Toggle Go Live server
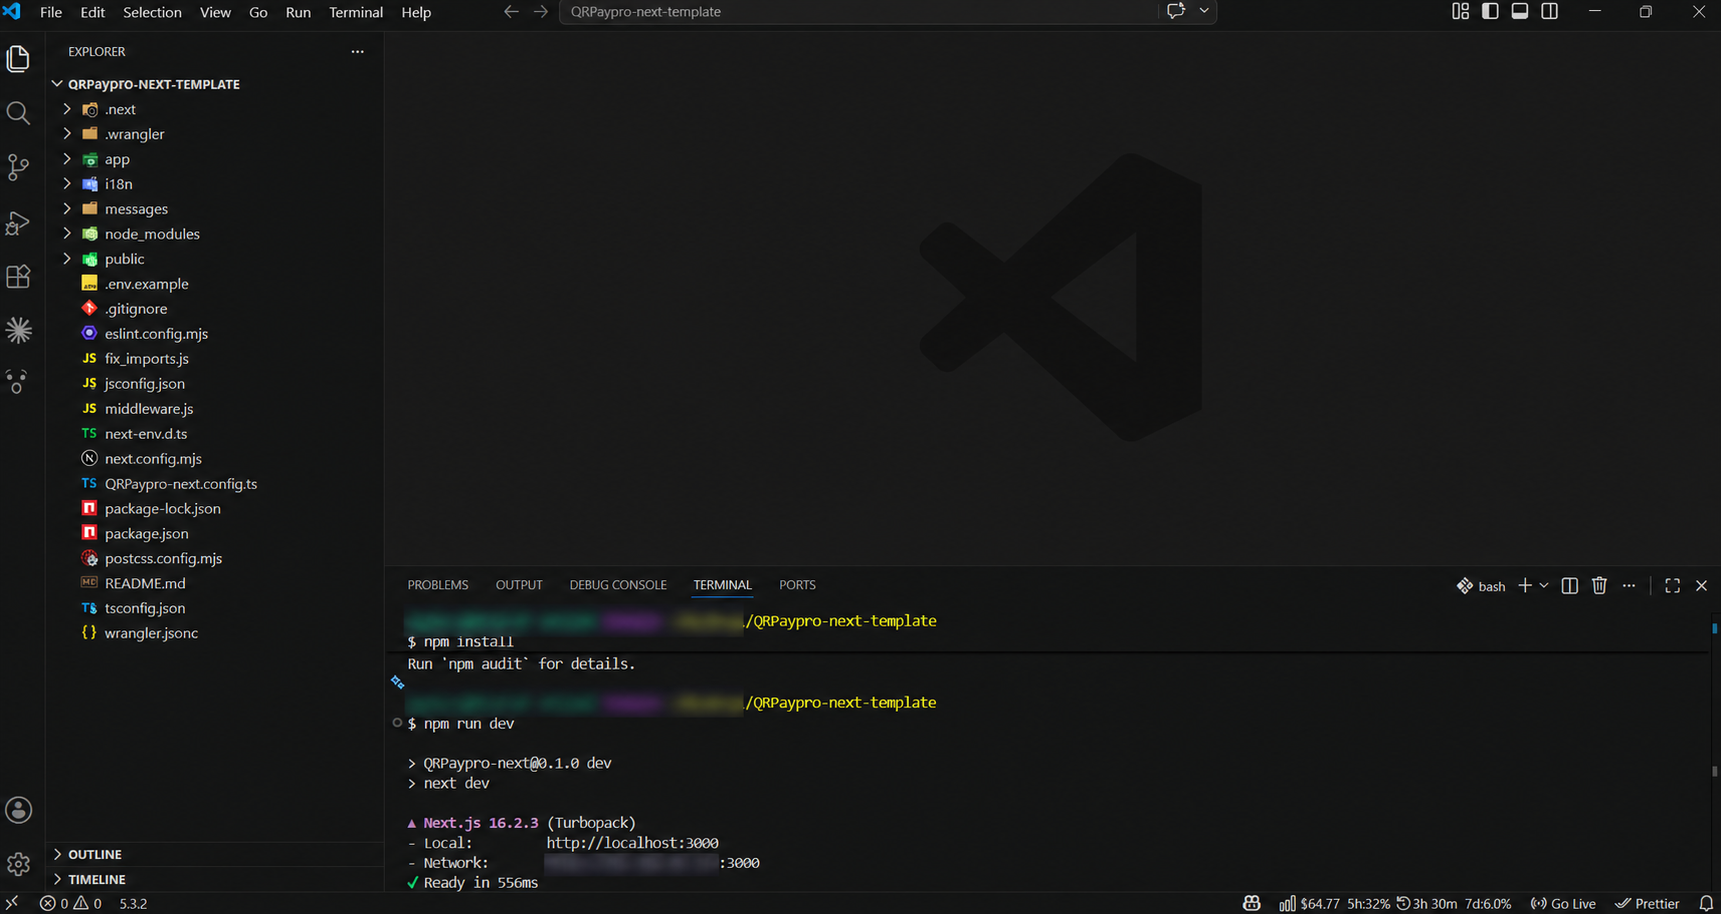The width and height of the screenshot is (1721, 914). [x=1563, y=903]
